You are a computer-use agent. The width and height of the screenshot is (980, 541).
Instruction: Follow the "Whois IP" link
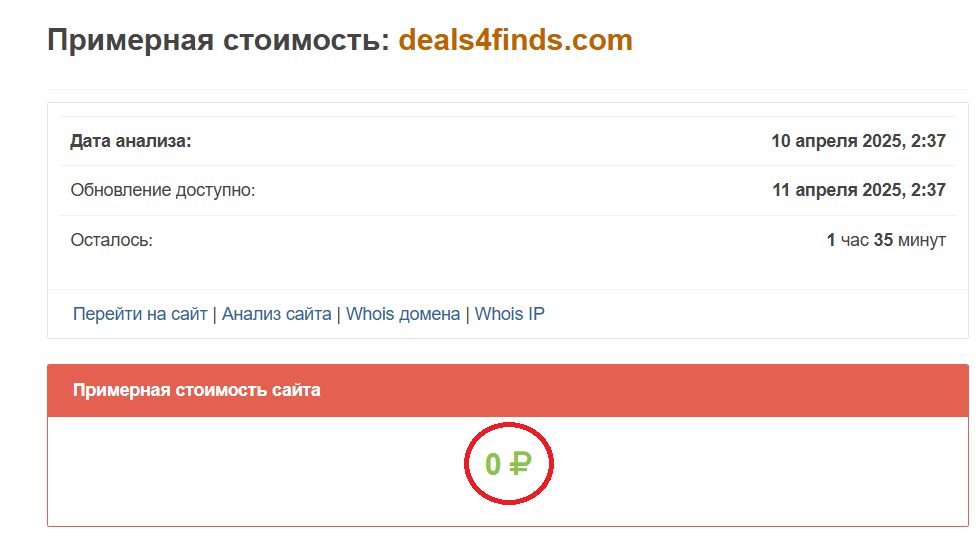(x=509, y=314)
